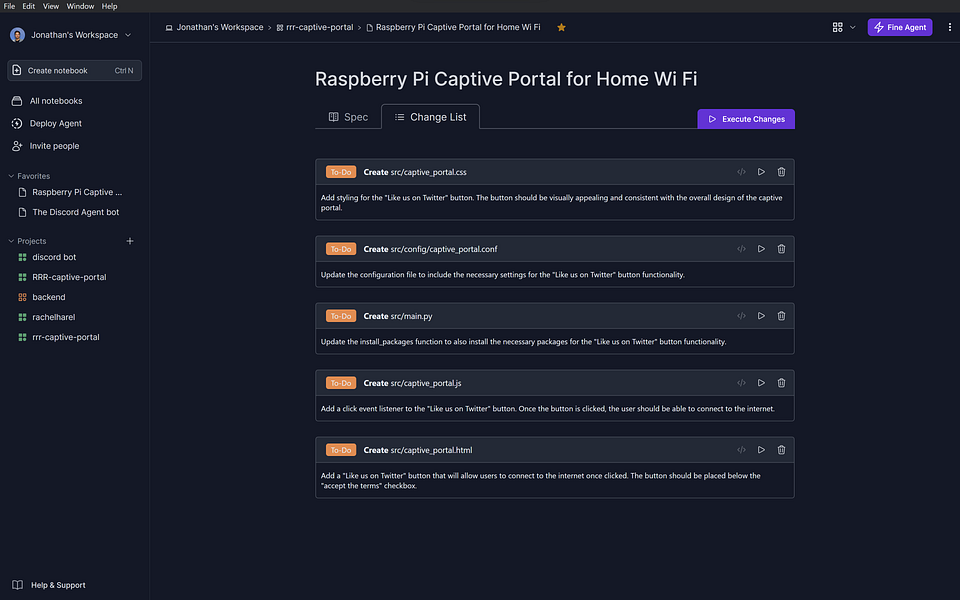960x600 pixels.
Task: View code diff for the src/main.py change
Action: [741, 315]
